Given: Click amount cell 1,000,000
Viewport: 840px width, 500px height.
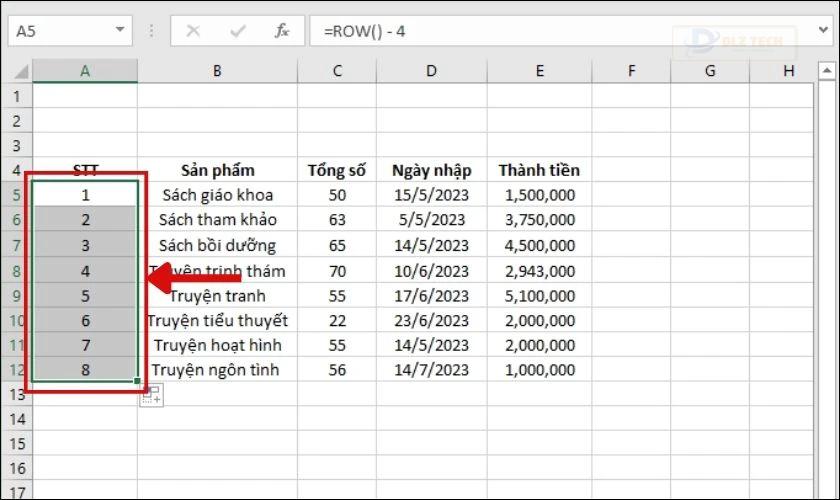Looking at the screenshot, I should click(539, 369).
